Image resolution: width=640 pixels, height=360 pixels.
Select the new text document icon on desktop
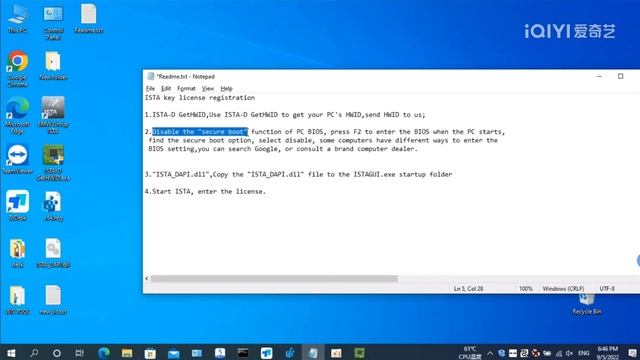click(x=53, y=300)
